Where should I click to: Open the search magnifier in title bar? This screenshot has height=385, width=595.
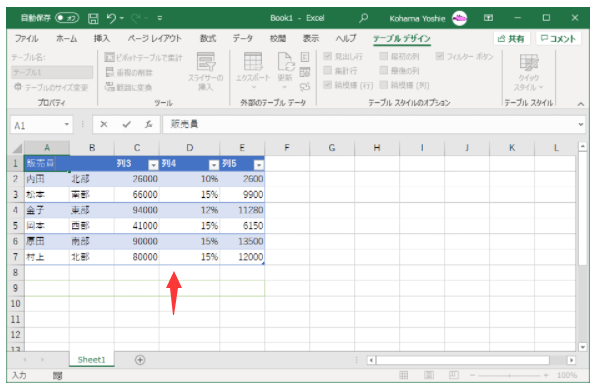coord(364,18)
